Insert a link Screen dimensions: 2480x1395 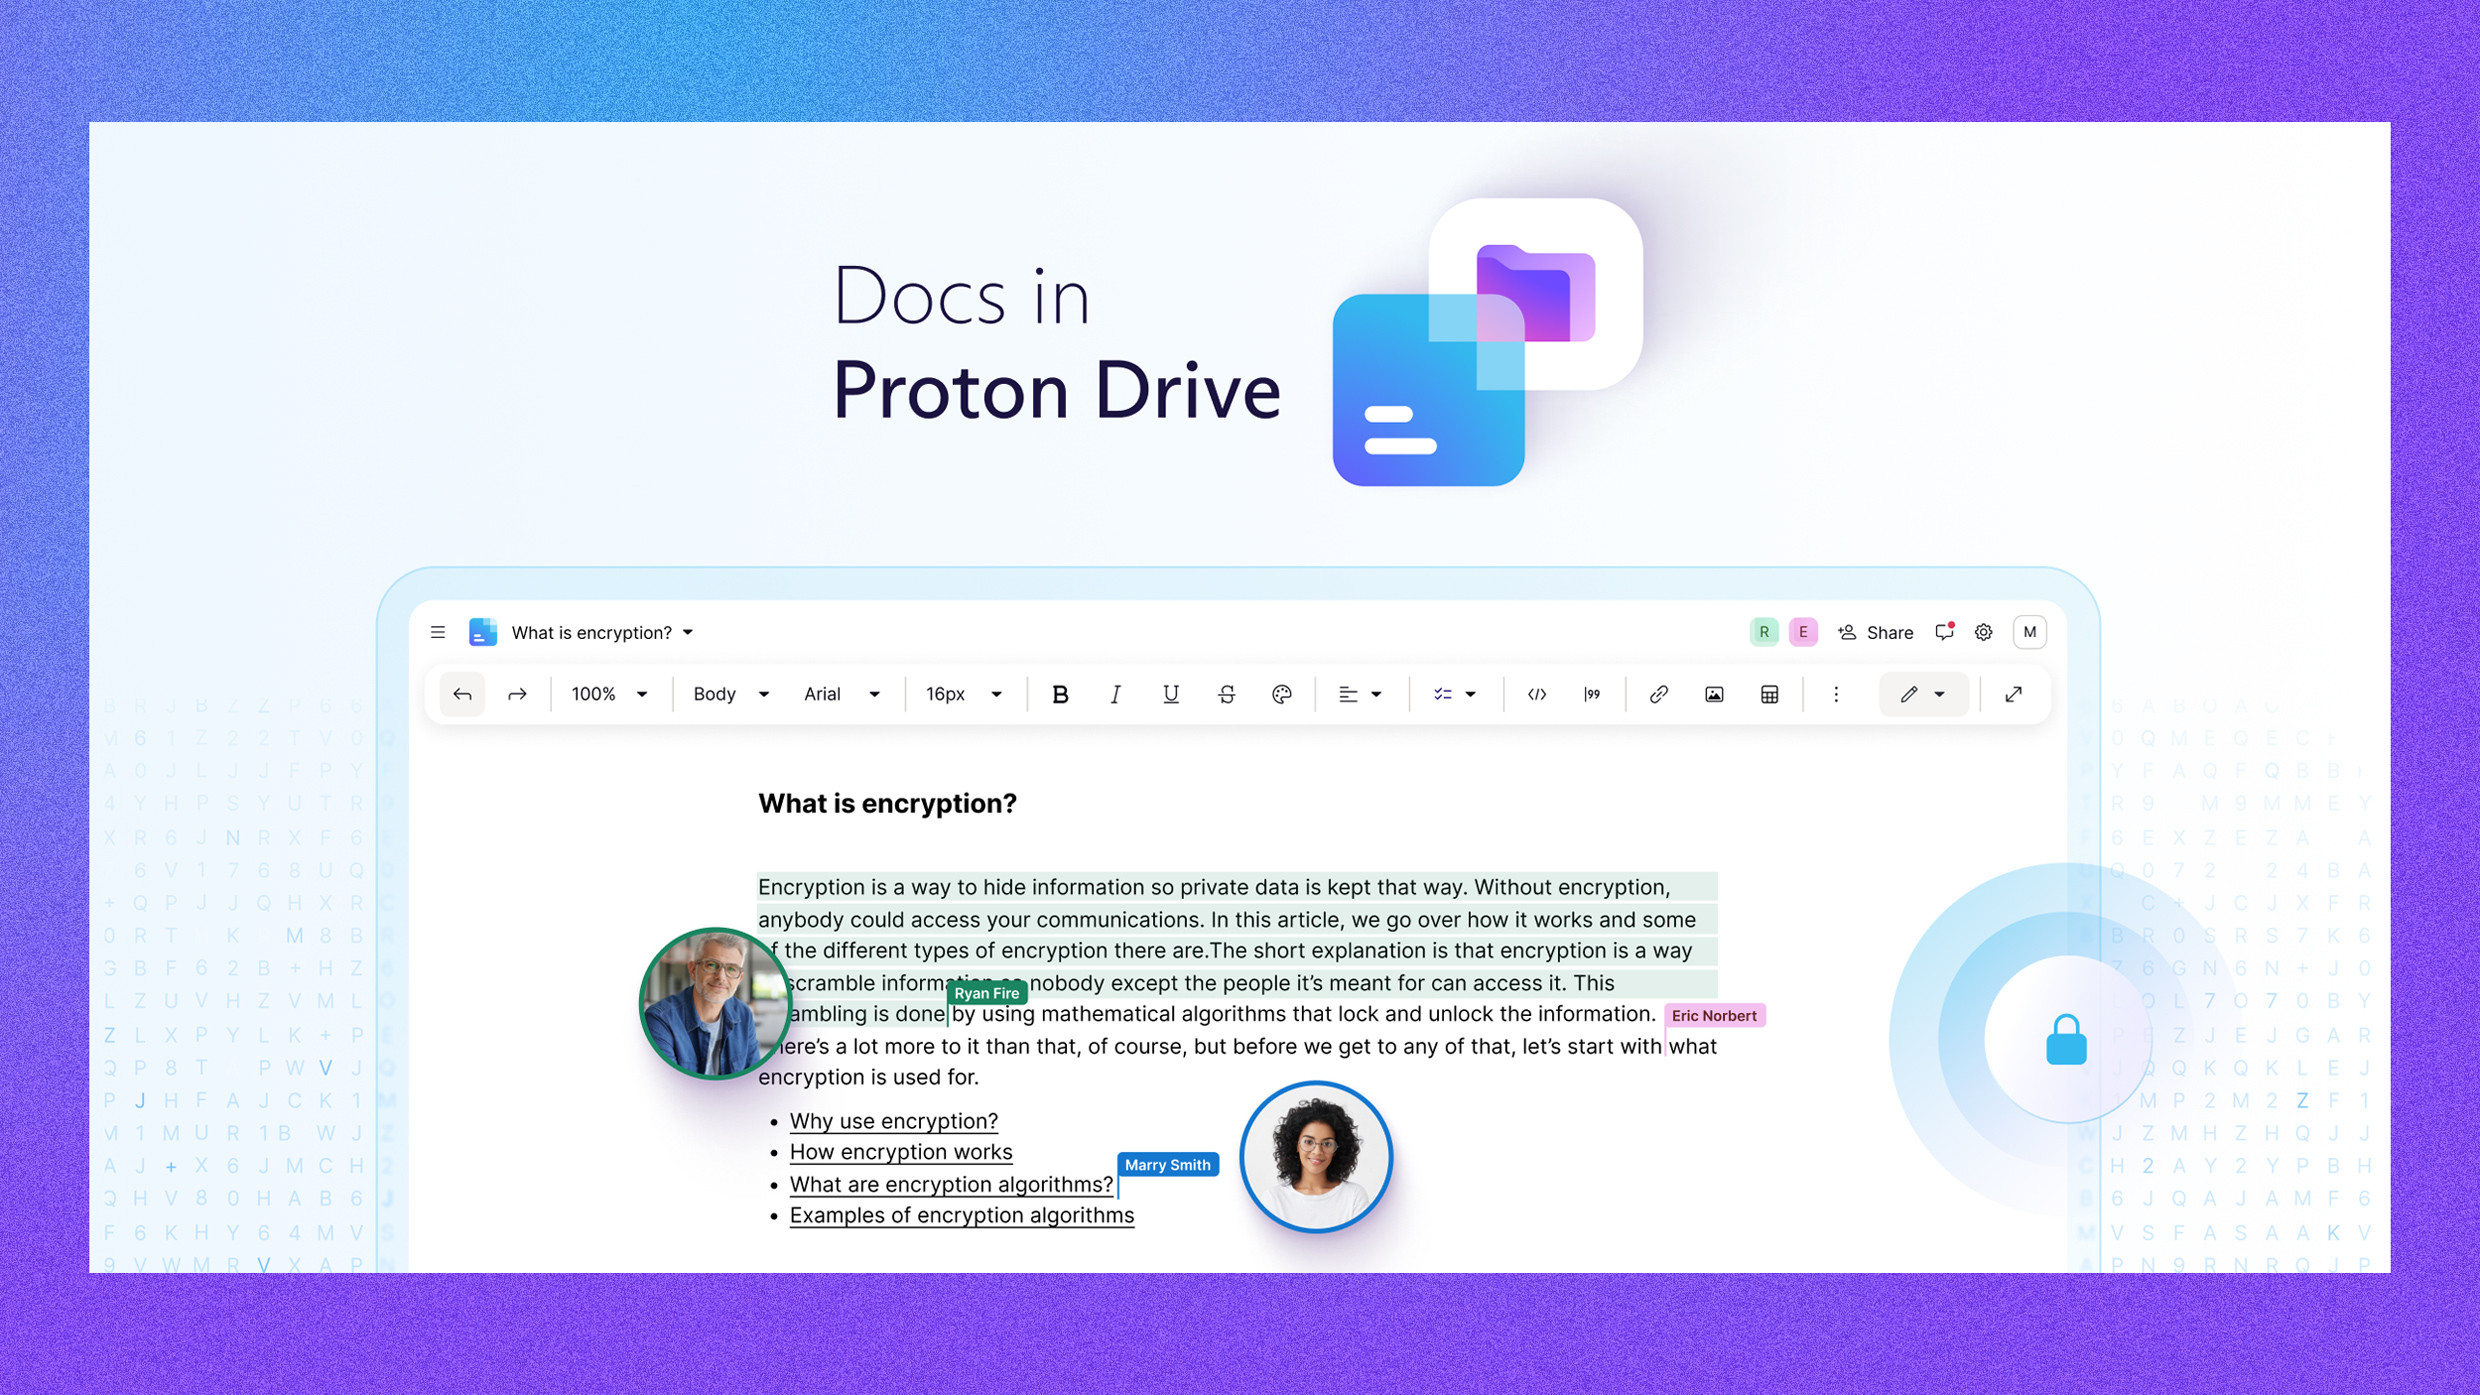[1659, 693]
